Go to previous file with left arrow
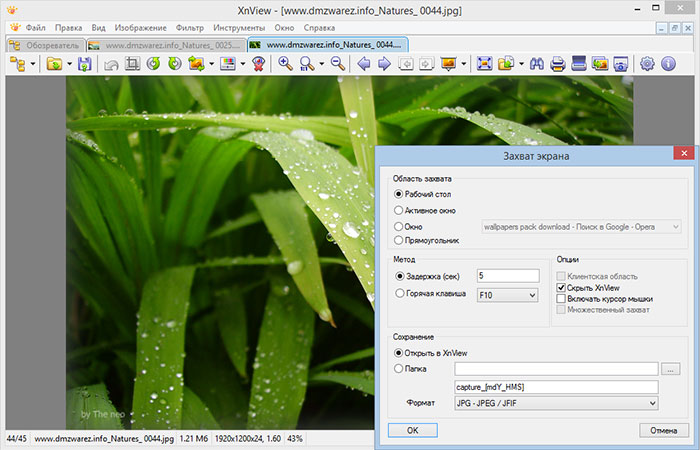 pyautogui.click(x=364, y=64)
